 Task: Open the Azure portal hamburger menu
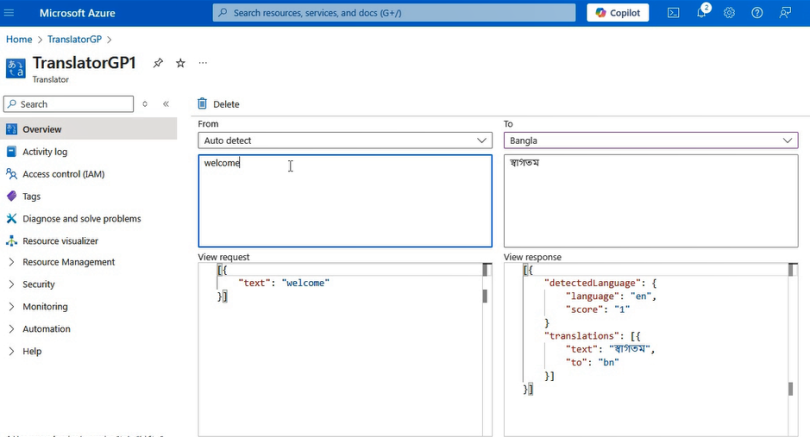[x=9, y=13]
